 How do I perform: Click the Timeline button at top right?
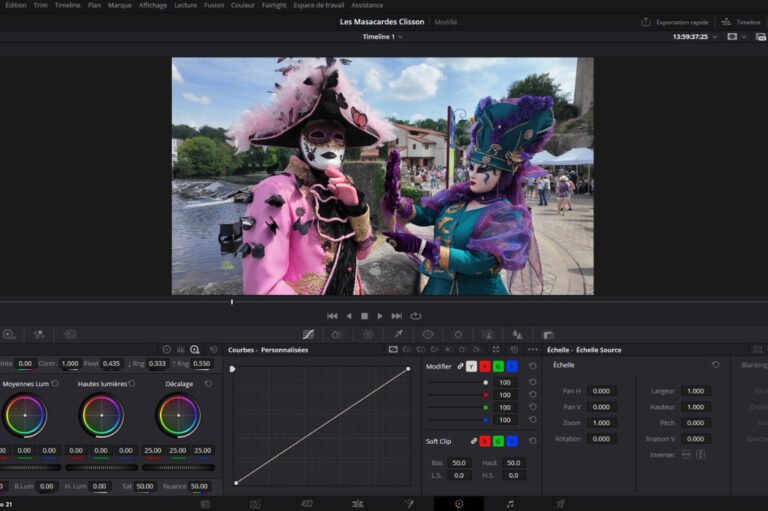742,22
